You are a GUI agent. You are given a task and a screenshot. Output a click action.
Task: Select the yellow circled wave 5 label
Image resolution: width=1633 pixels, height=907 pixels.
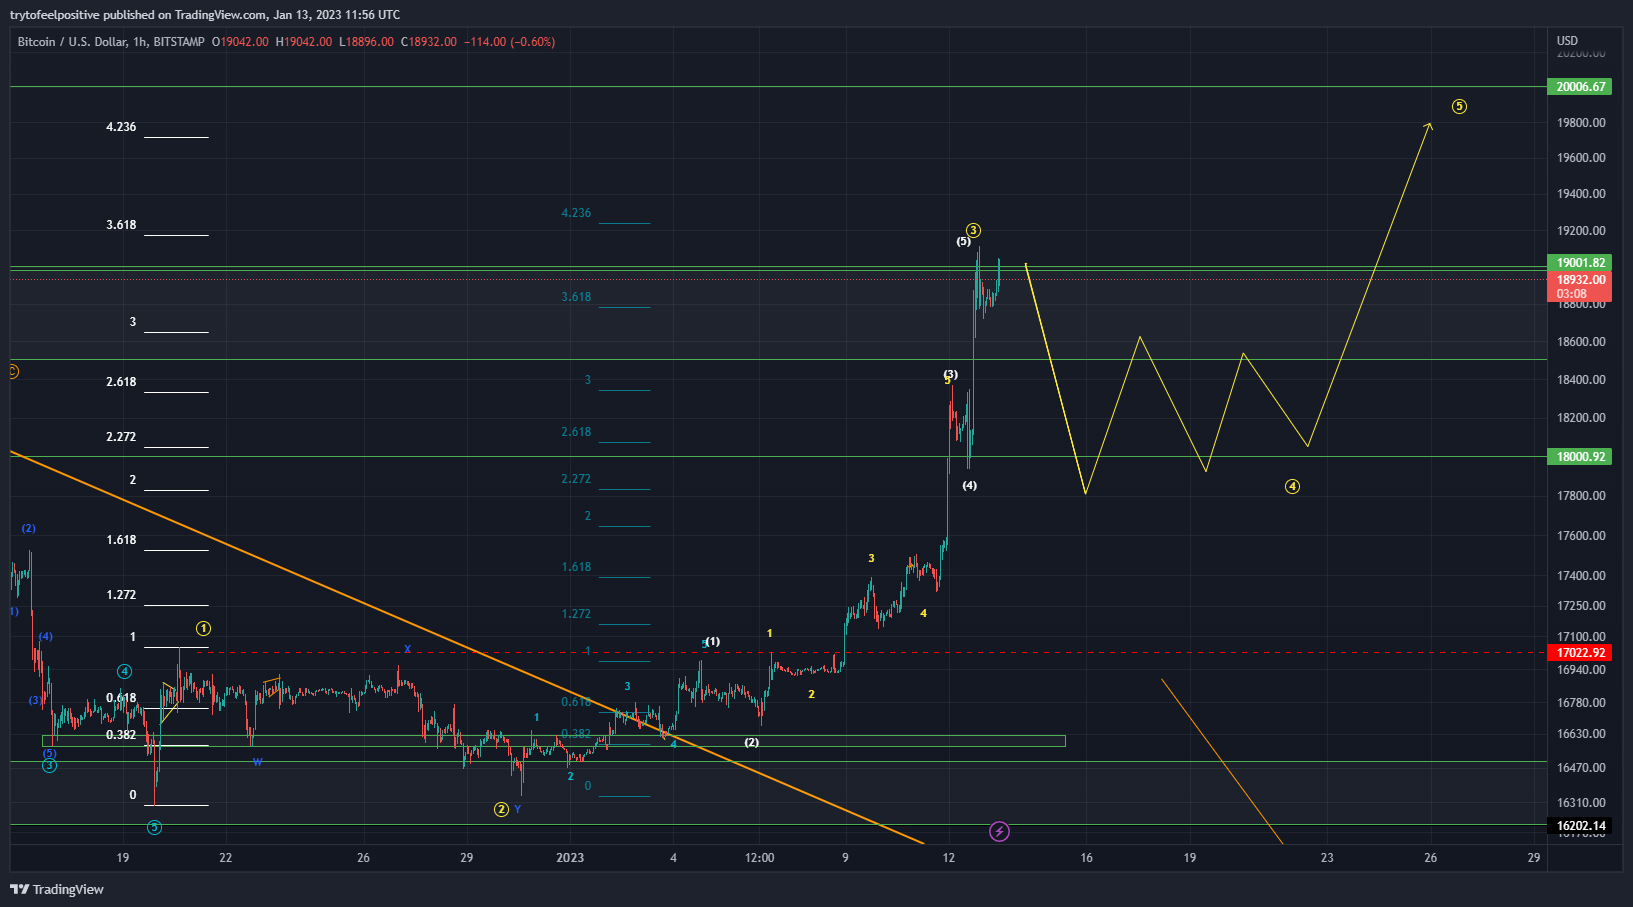click(1459, 106)
